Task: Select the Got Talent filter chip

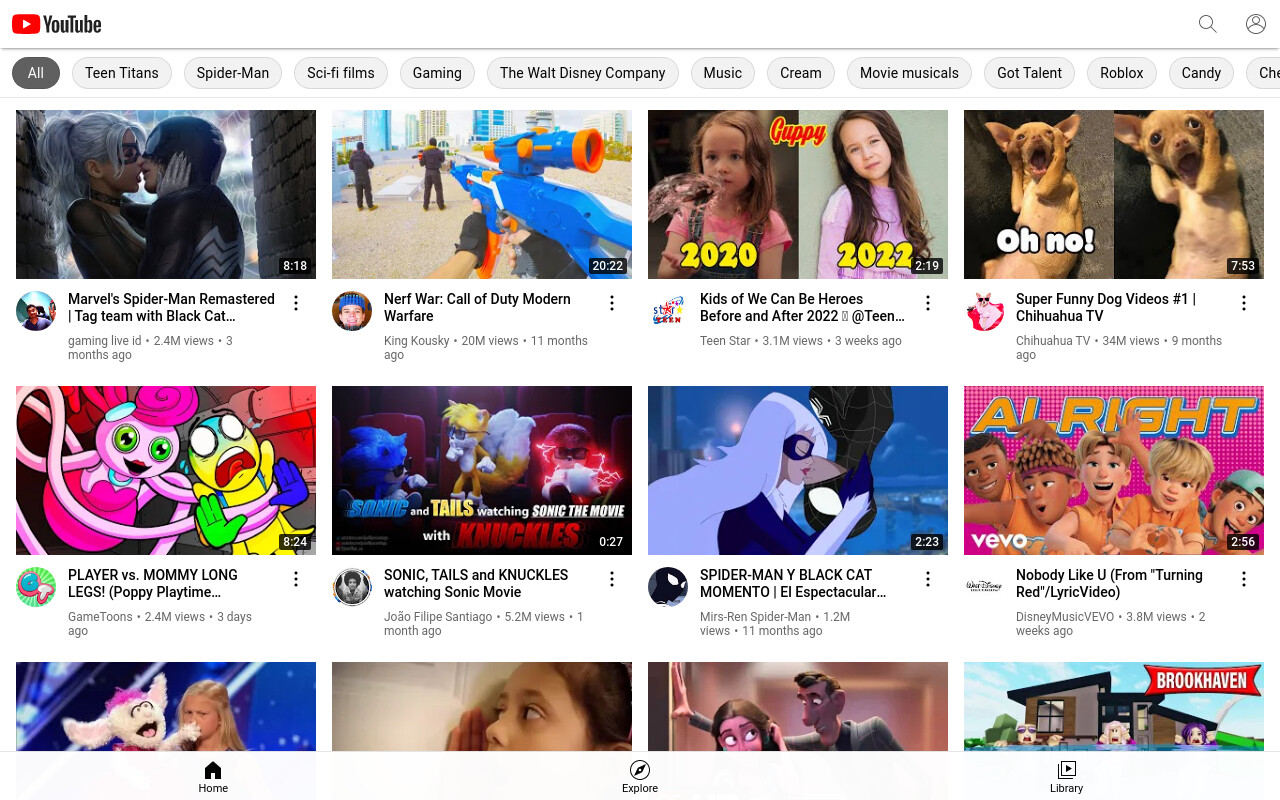Action: (x=1030, y=73)
